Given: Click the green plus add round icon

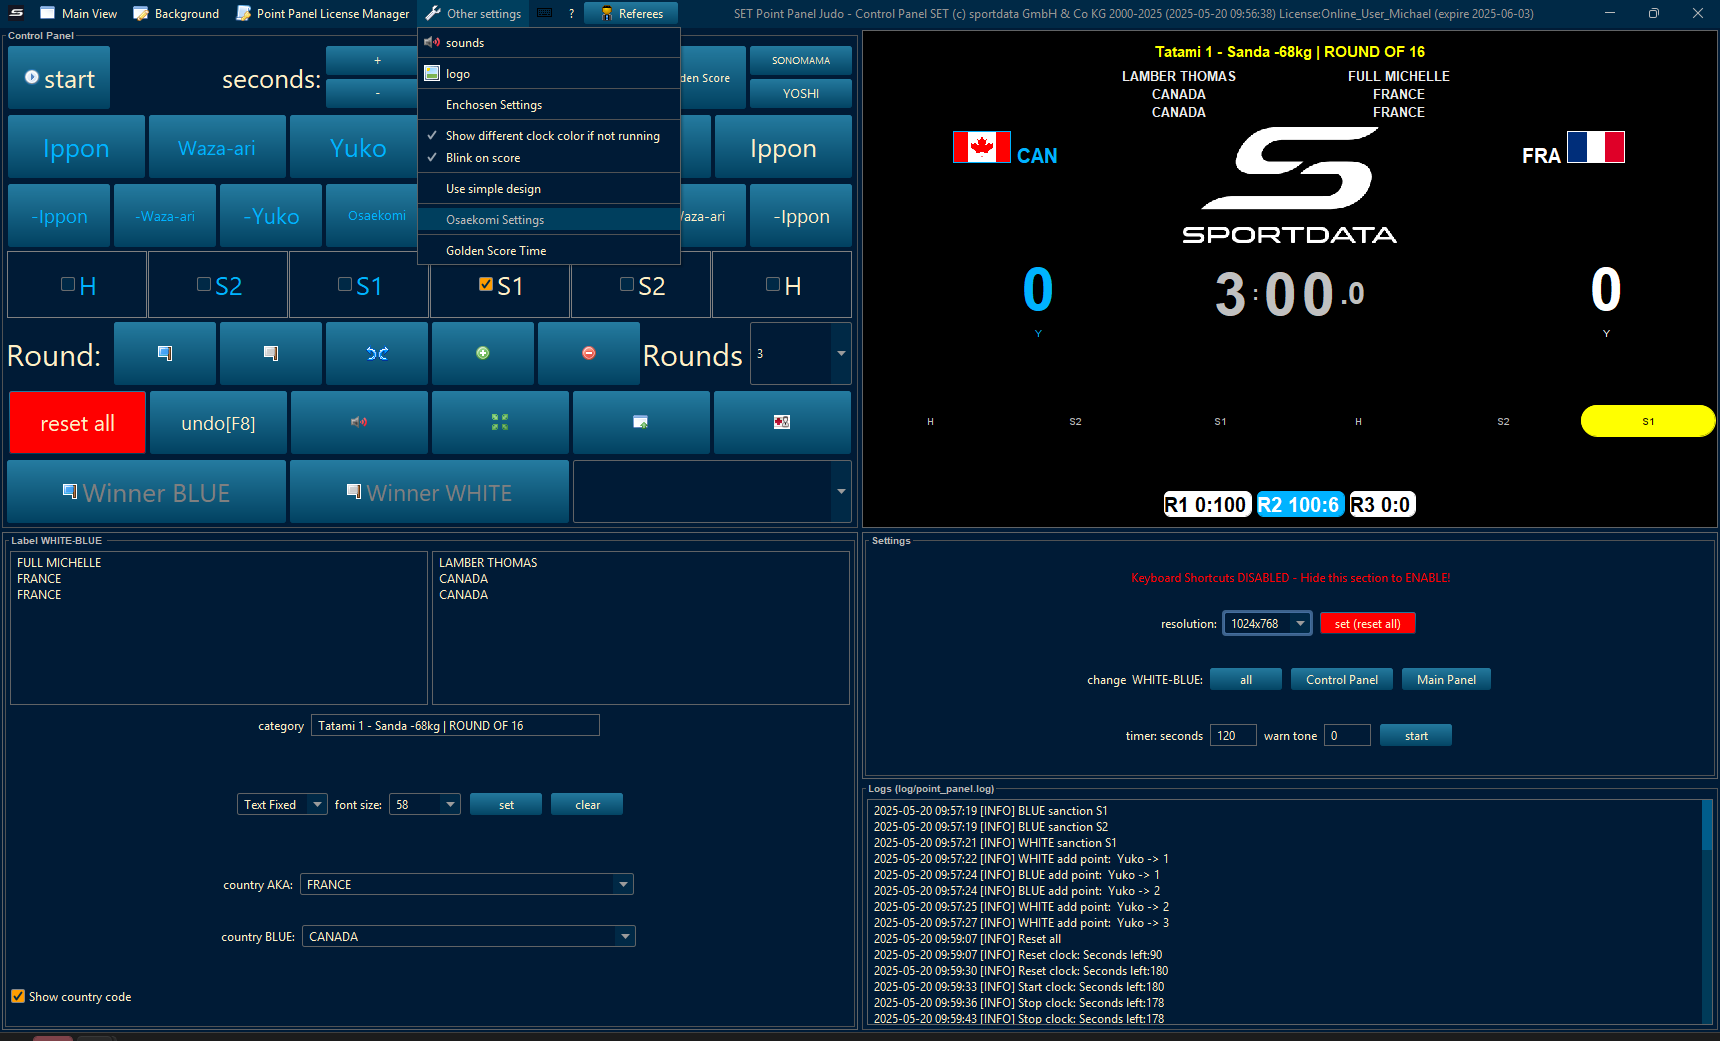Looking at the screenshot, I should coord(483,353).
